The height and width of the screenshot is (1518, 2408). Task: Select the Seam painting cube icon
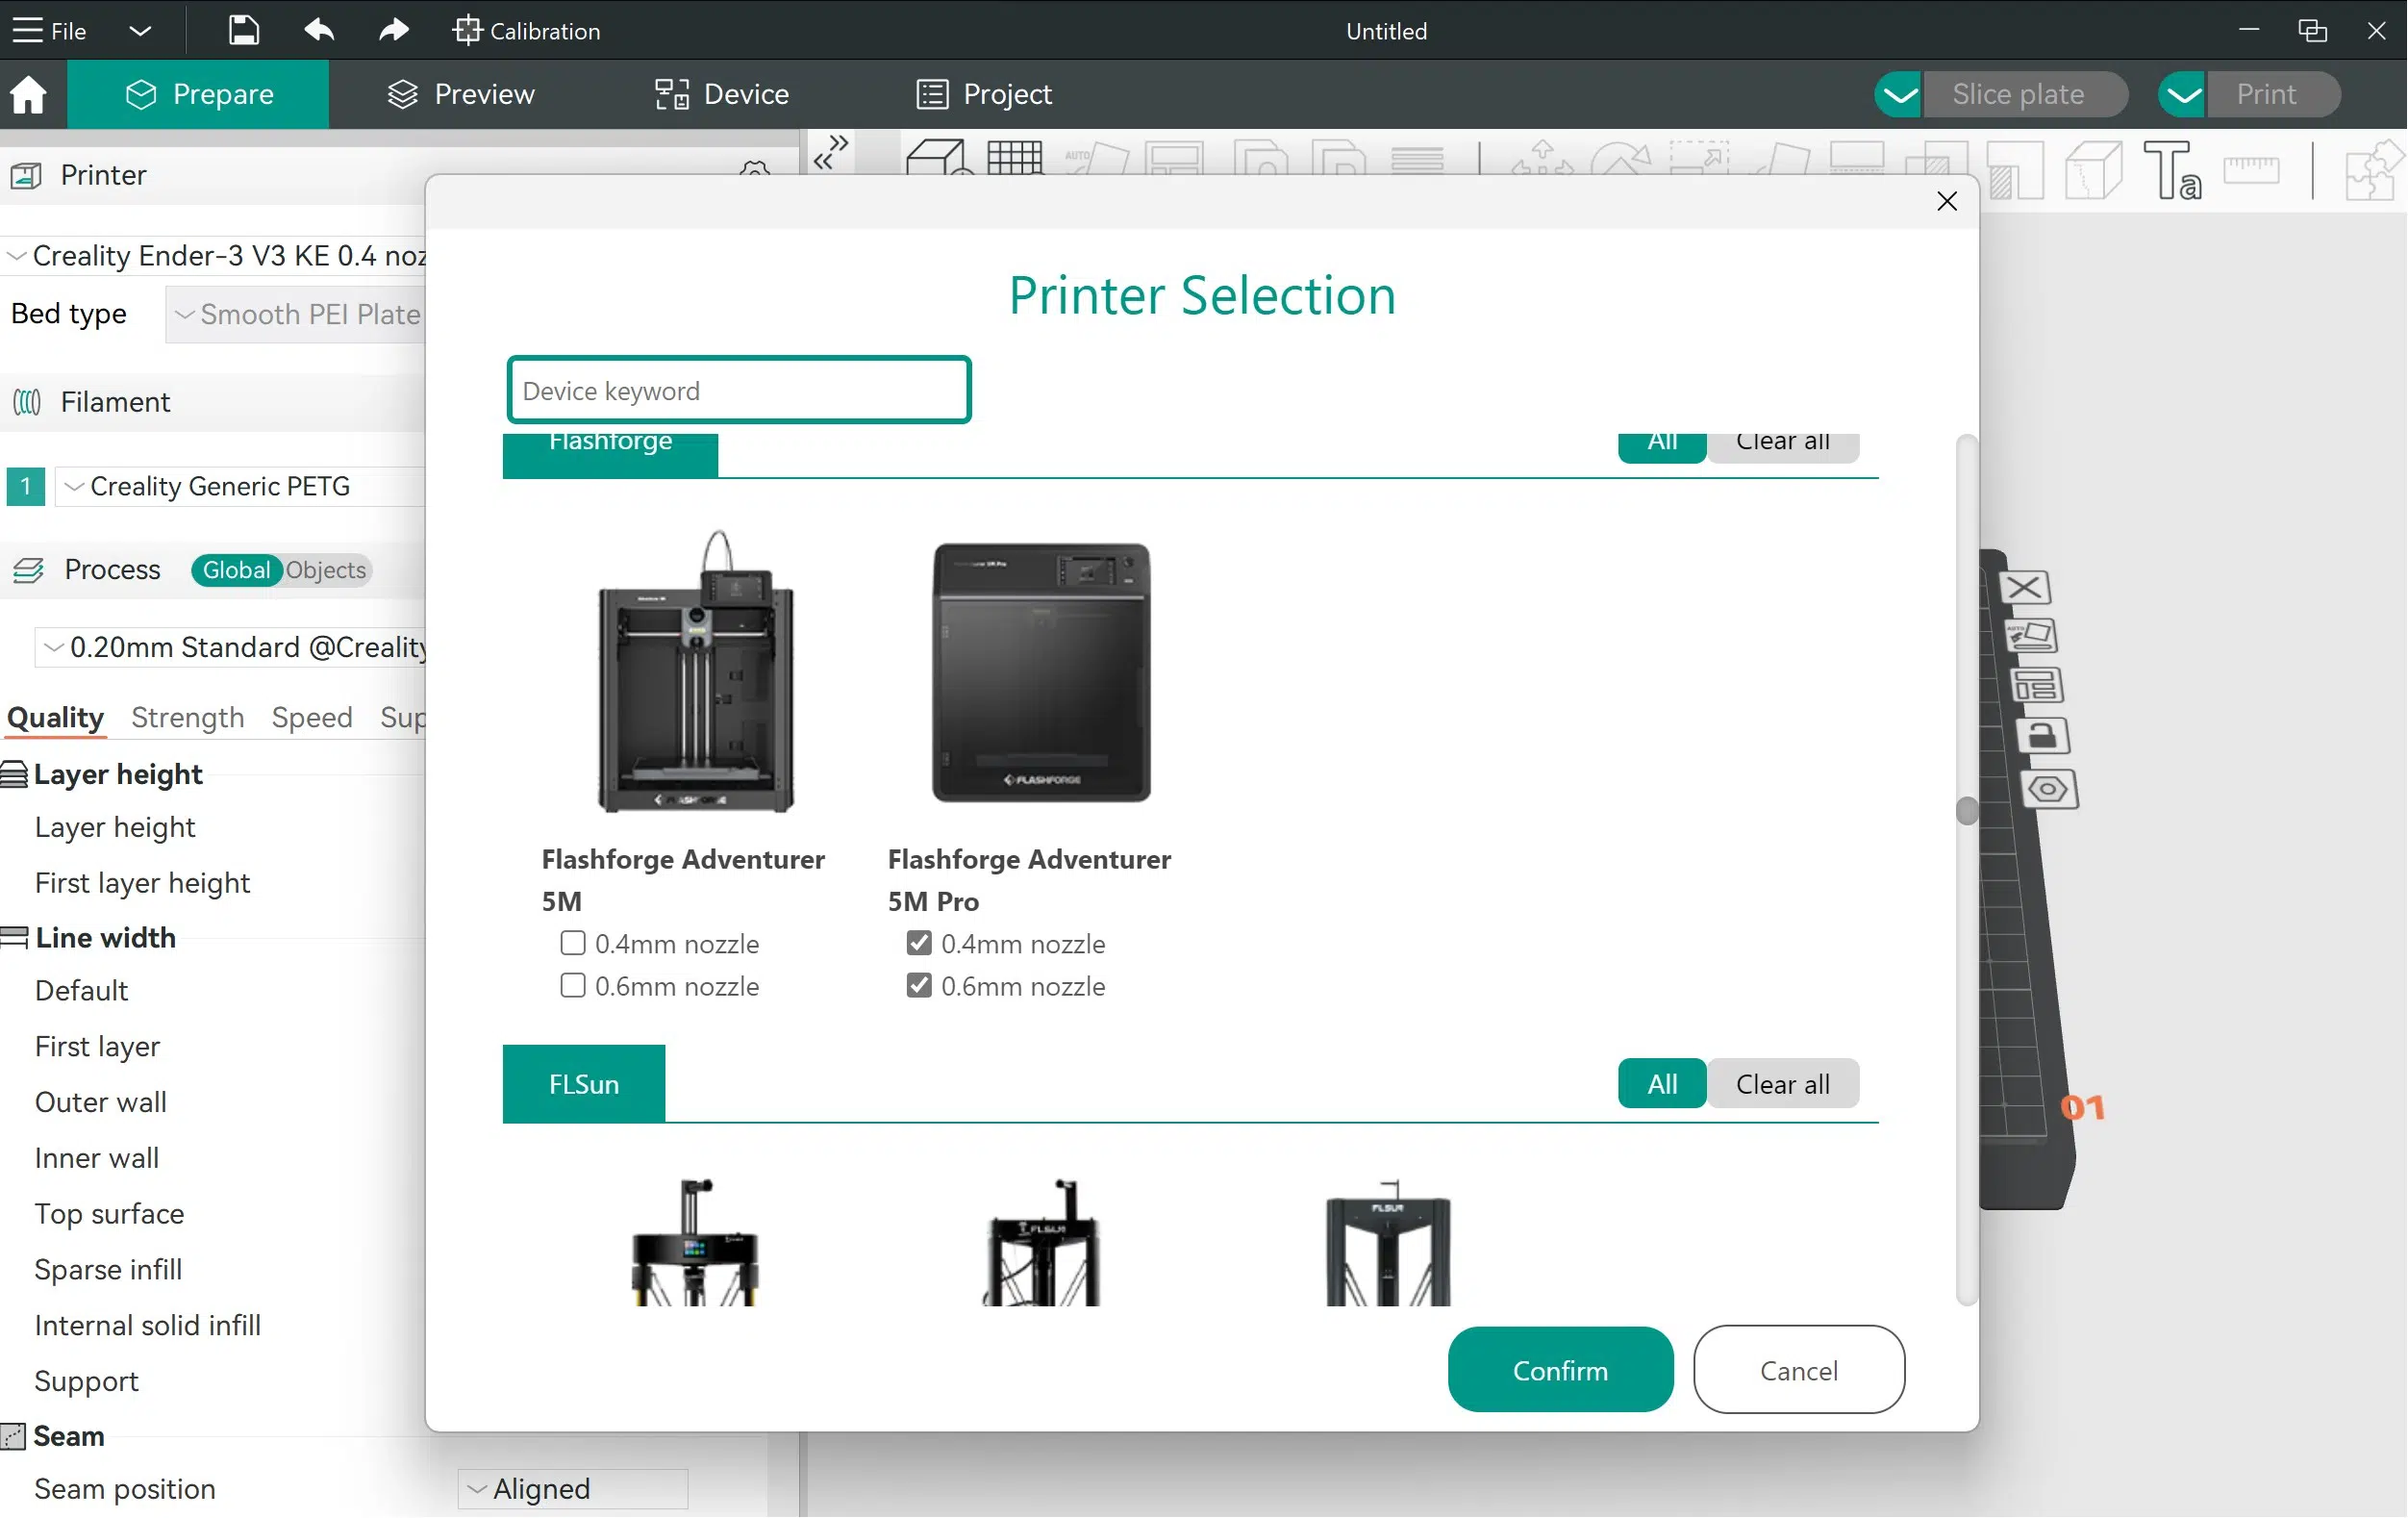click(2094, 170)
